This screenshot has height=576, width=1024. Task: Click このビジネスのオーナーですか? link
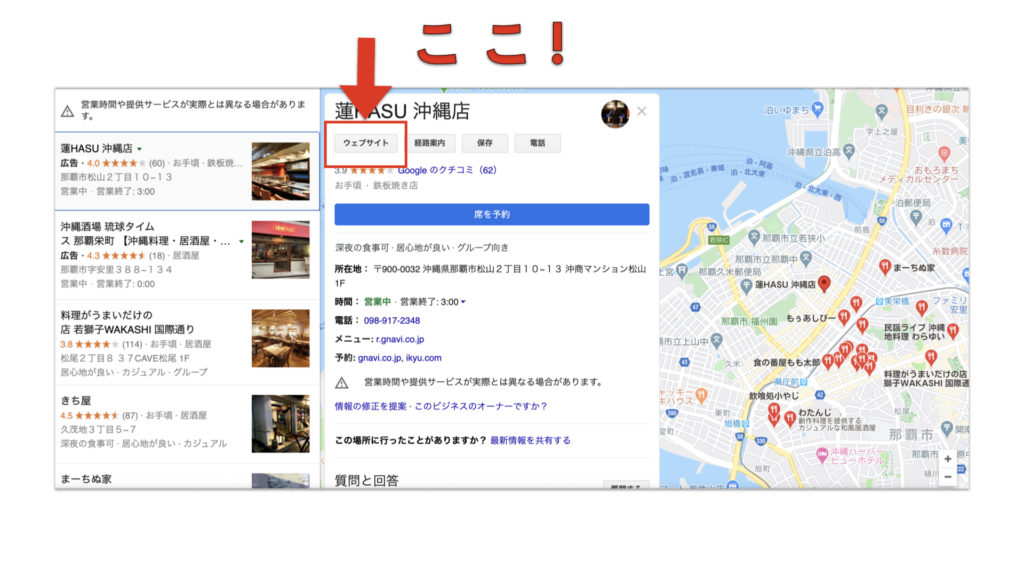(x=481, y=406)
